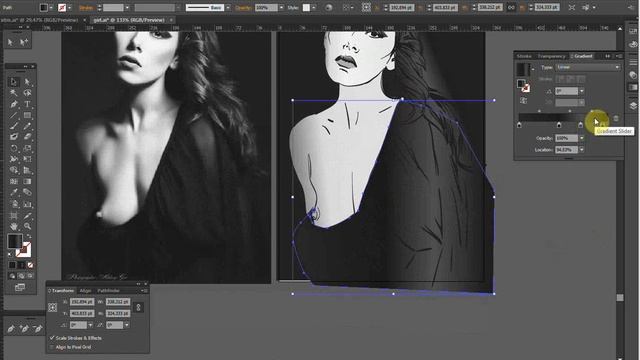Image resolution: width=640 pixels, height=360 pixels.
Task: Click Stroke swatch in Tools panel
Action: coord(24,250)
